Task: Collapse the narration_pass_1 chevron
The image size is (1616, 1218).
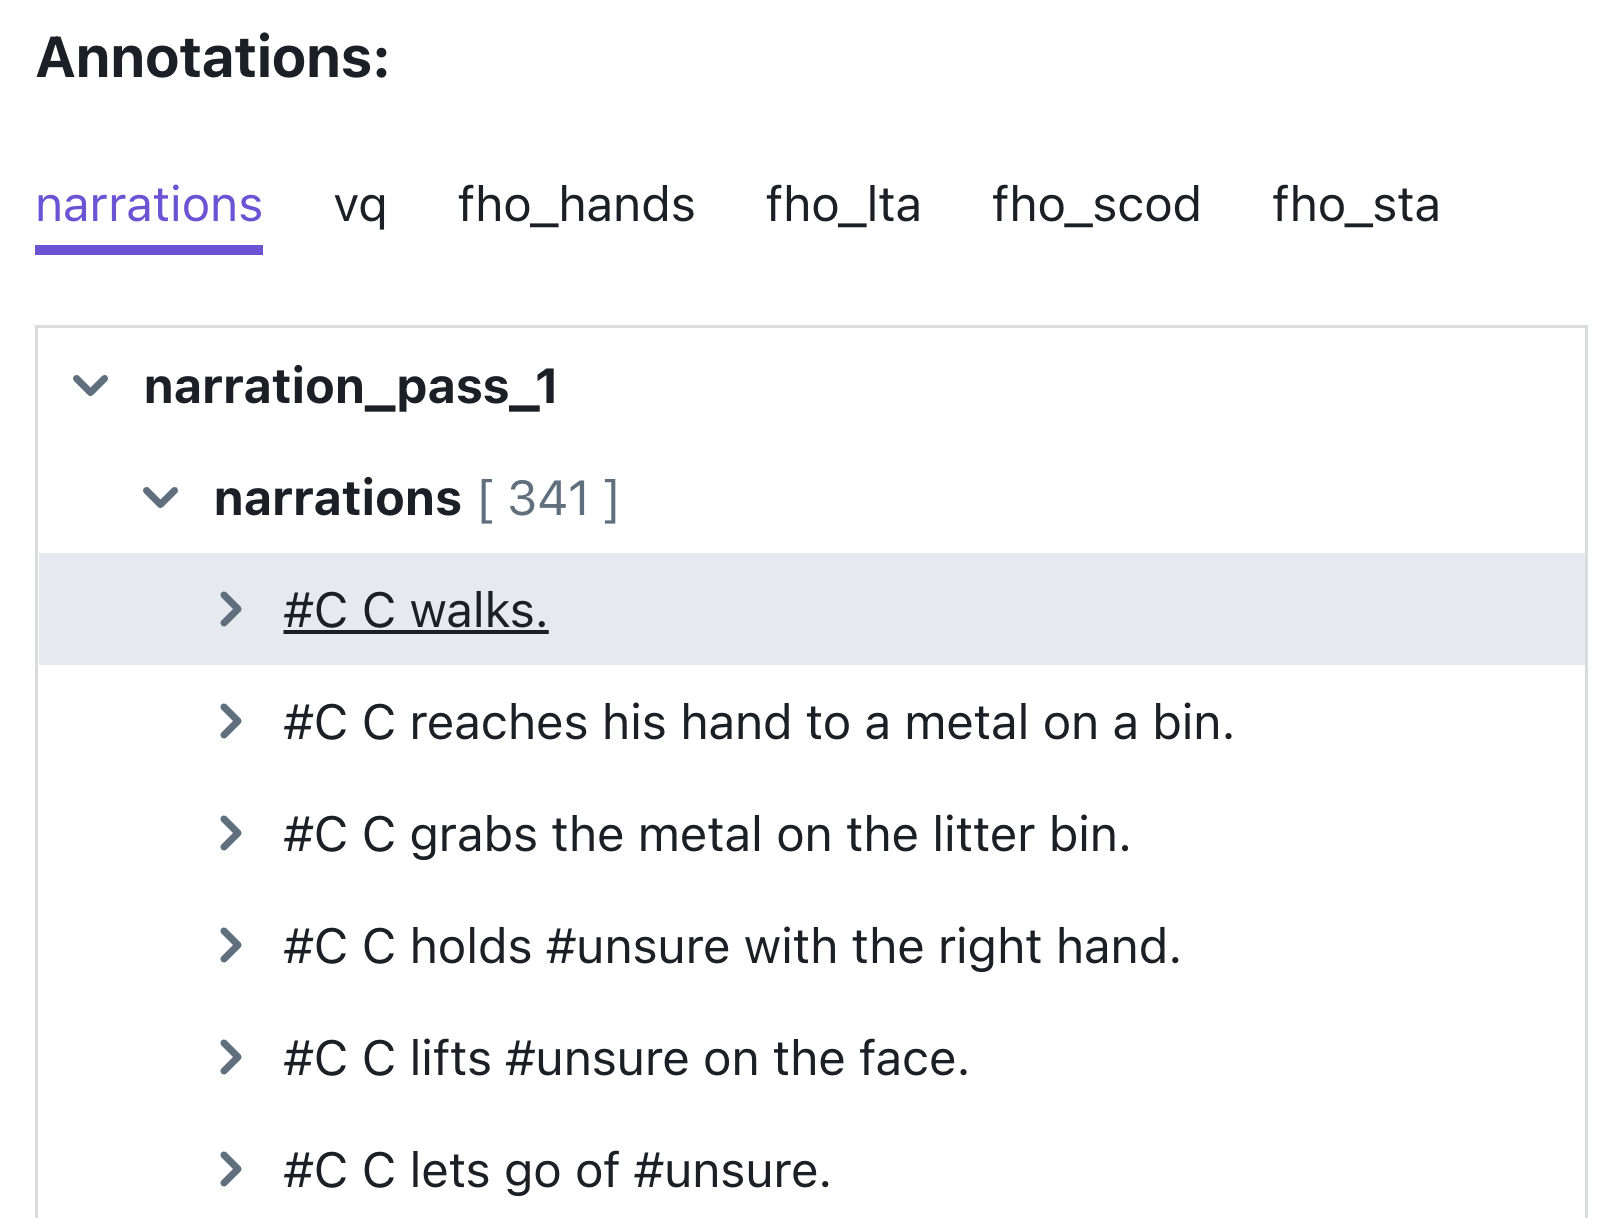Action: (x=91, y=386)
